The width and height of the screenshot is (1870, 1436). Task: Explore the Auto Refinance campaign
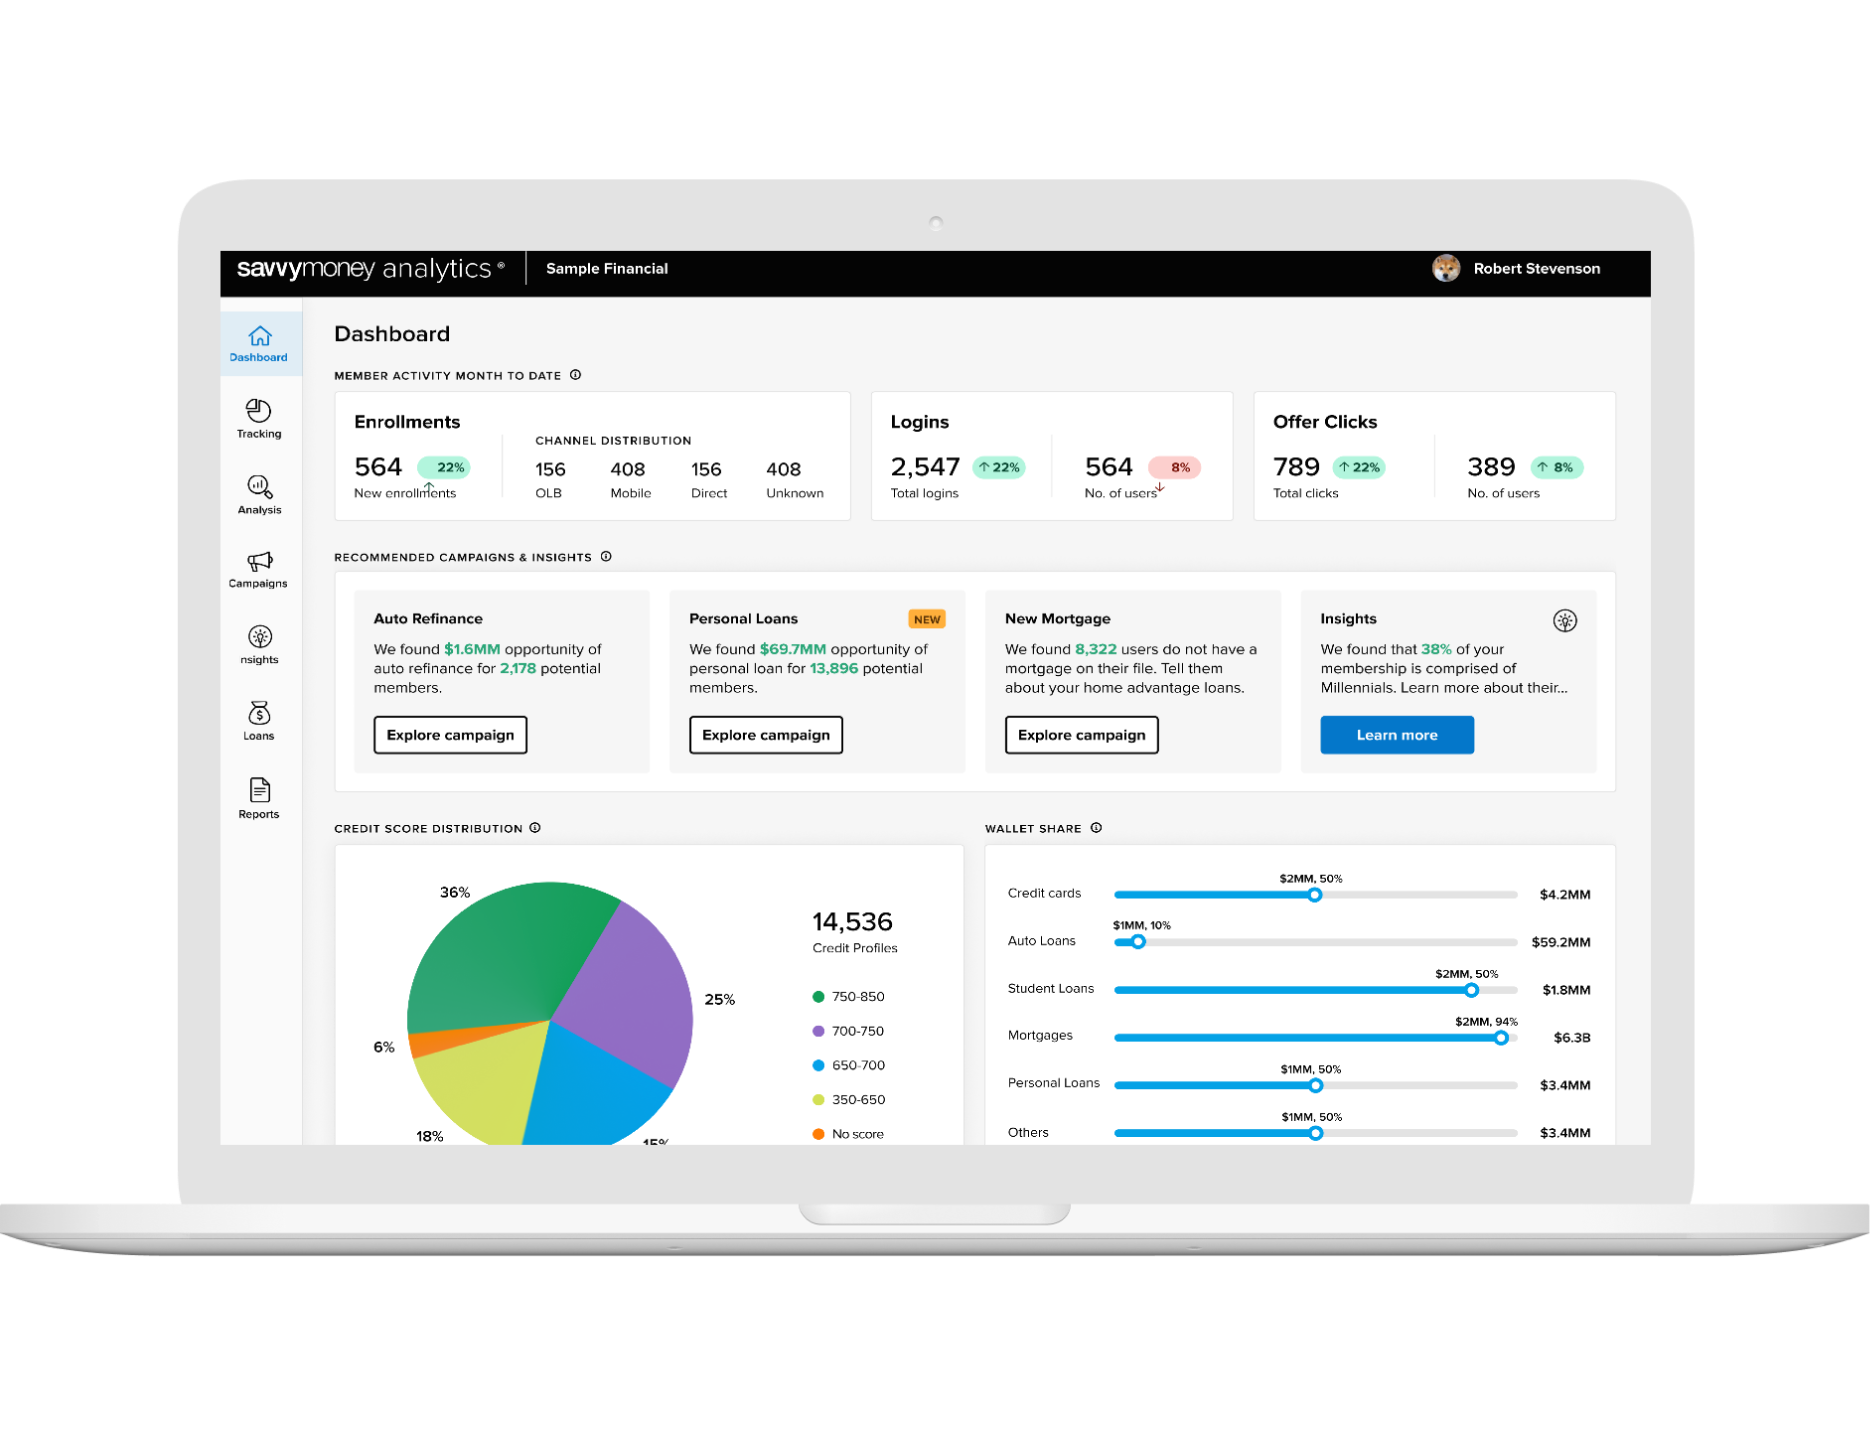[450, 735]
